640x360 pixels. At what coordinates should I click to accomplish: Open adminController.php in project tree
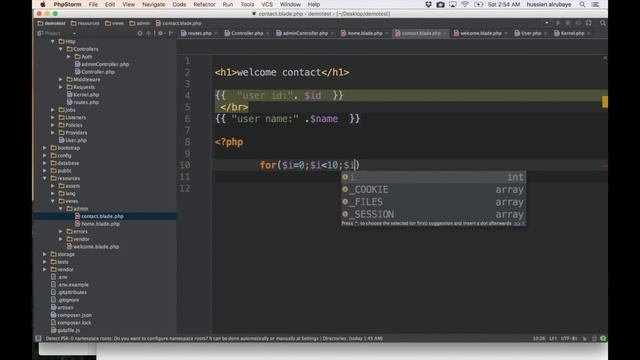(x=102, y=64)
